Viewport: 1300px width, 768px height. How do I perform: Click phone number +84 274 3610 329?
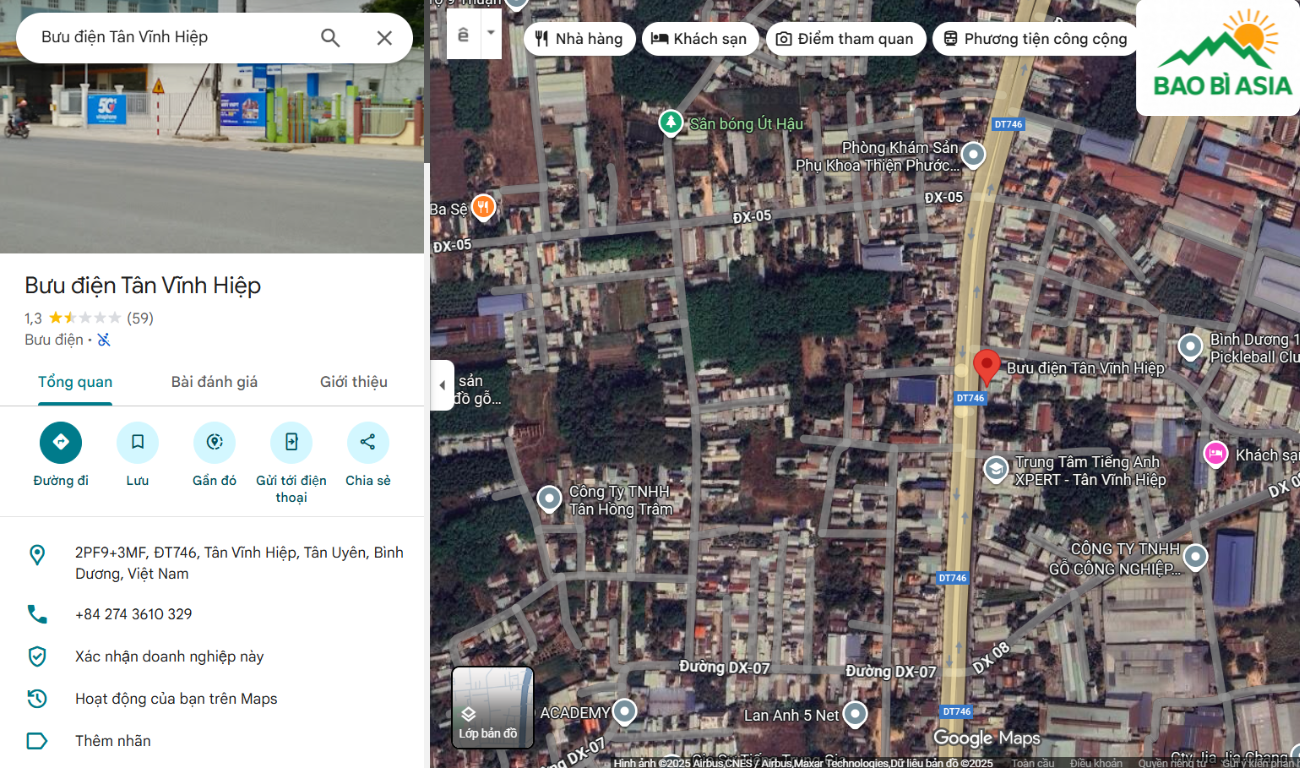click(133, 614)
